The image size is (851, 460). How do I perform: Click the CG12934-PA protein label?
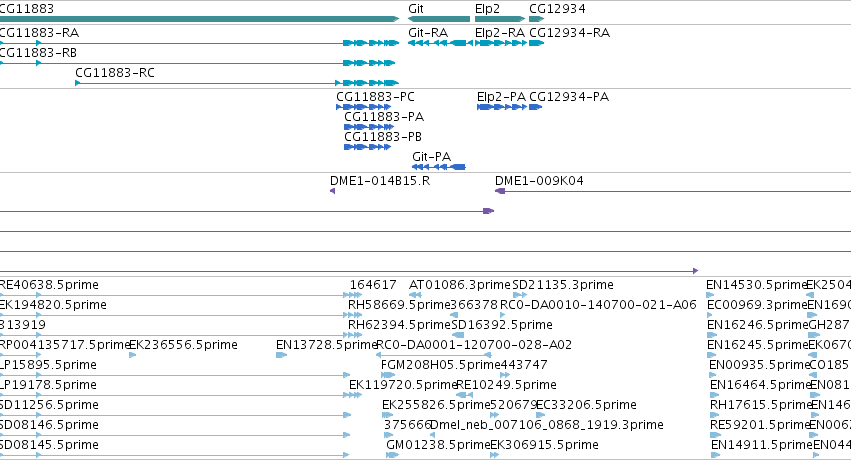(569, 97)
